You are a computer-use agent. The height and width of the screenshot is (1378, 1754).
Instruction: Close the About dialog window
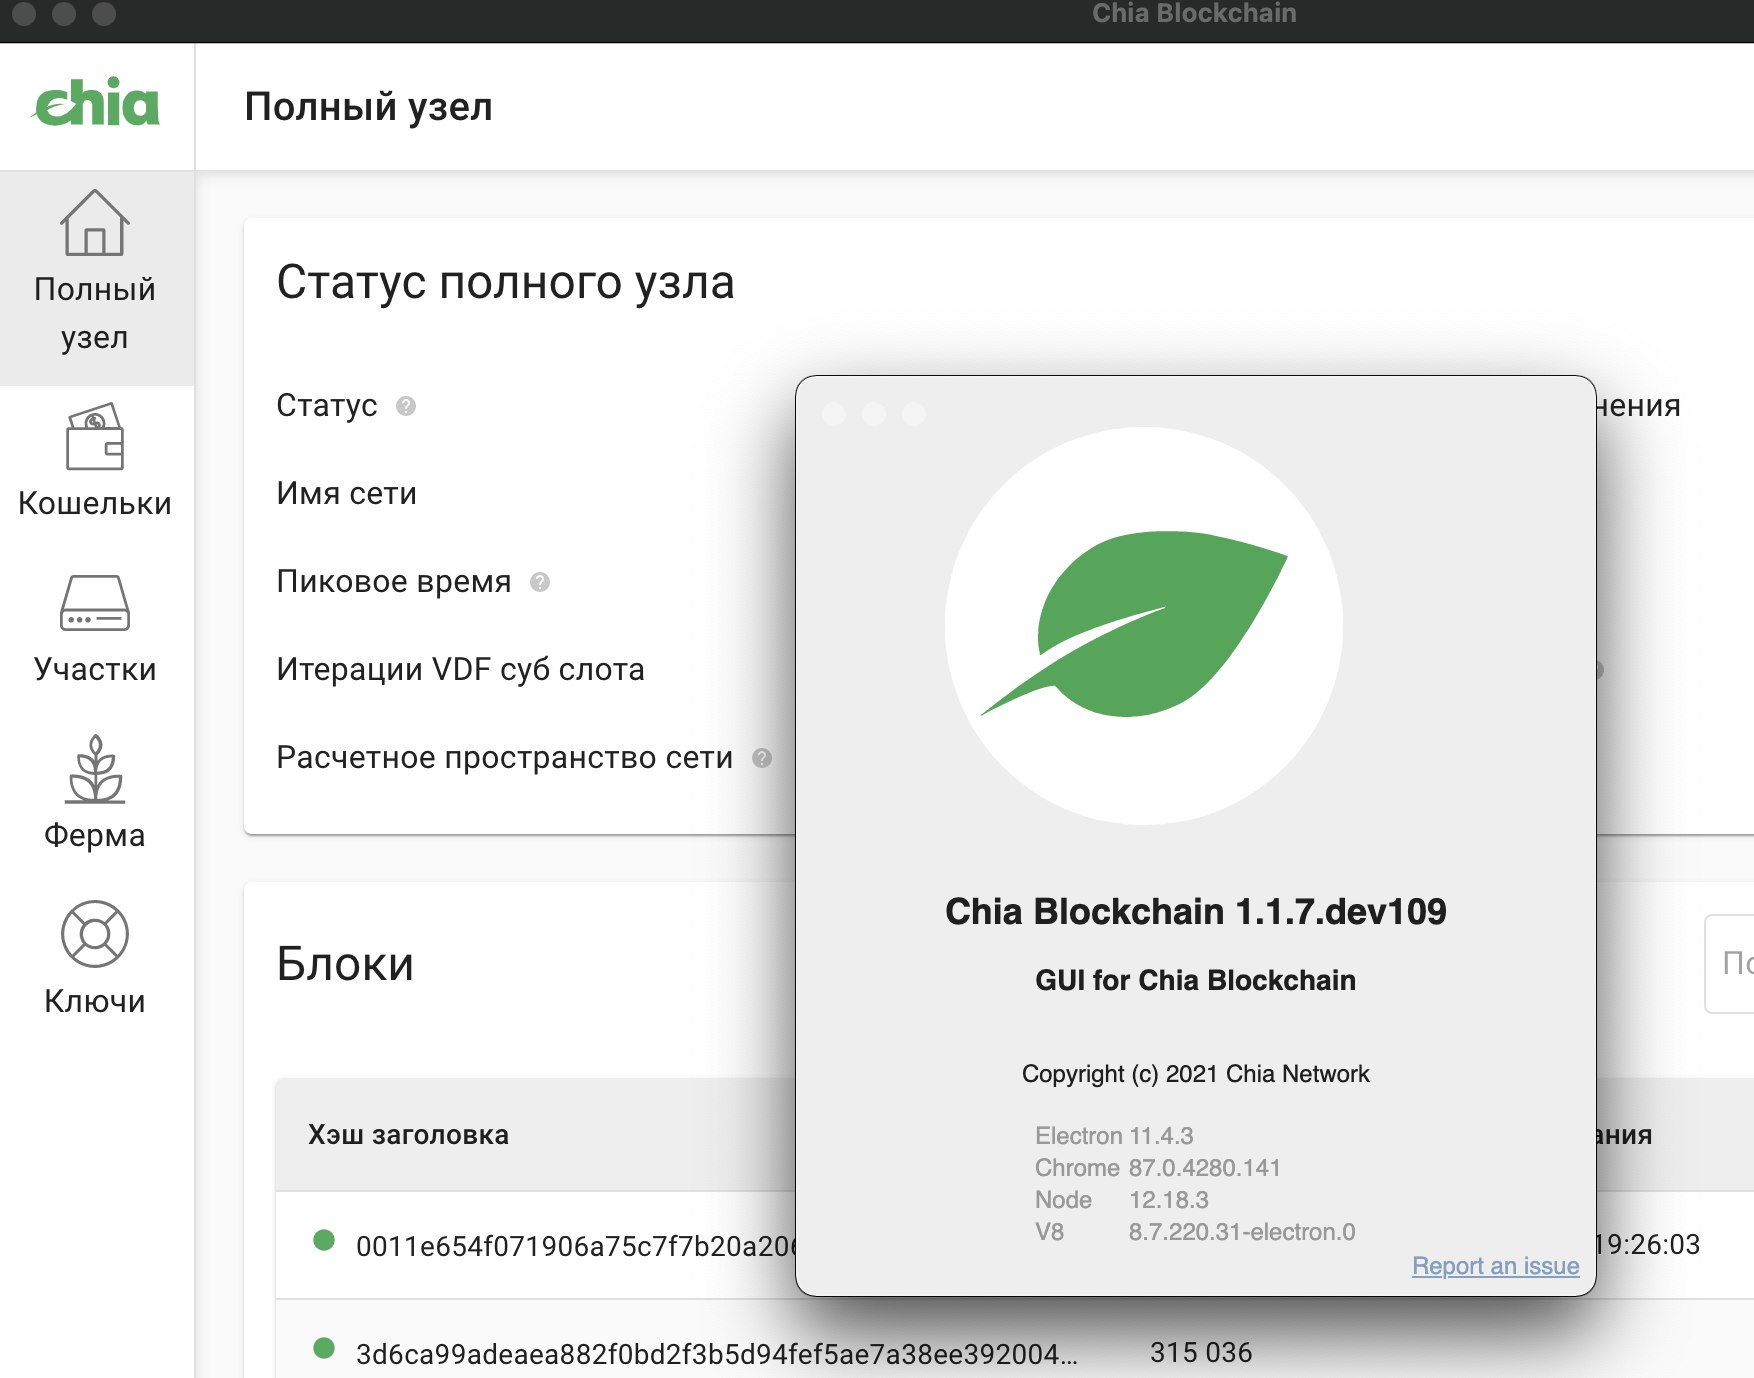pyautogui.click(x=834, y=414)
